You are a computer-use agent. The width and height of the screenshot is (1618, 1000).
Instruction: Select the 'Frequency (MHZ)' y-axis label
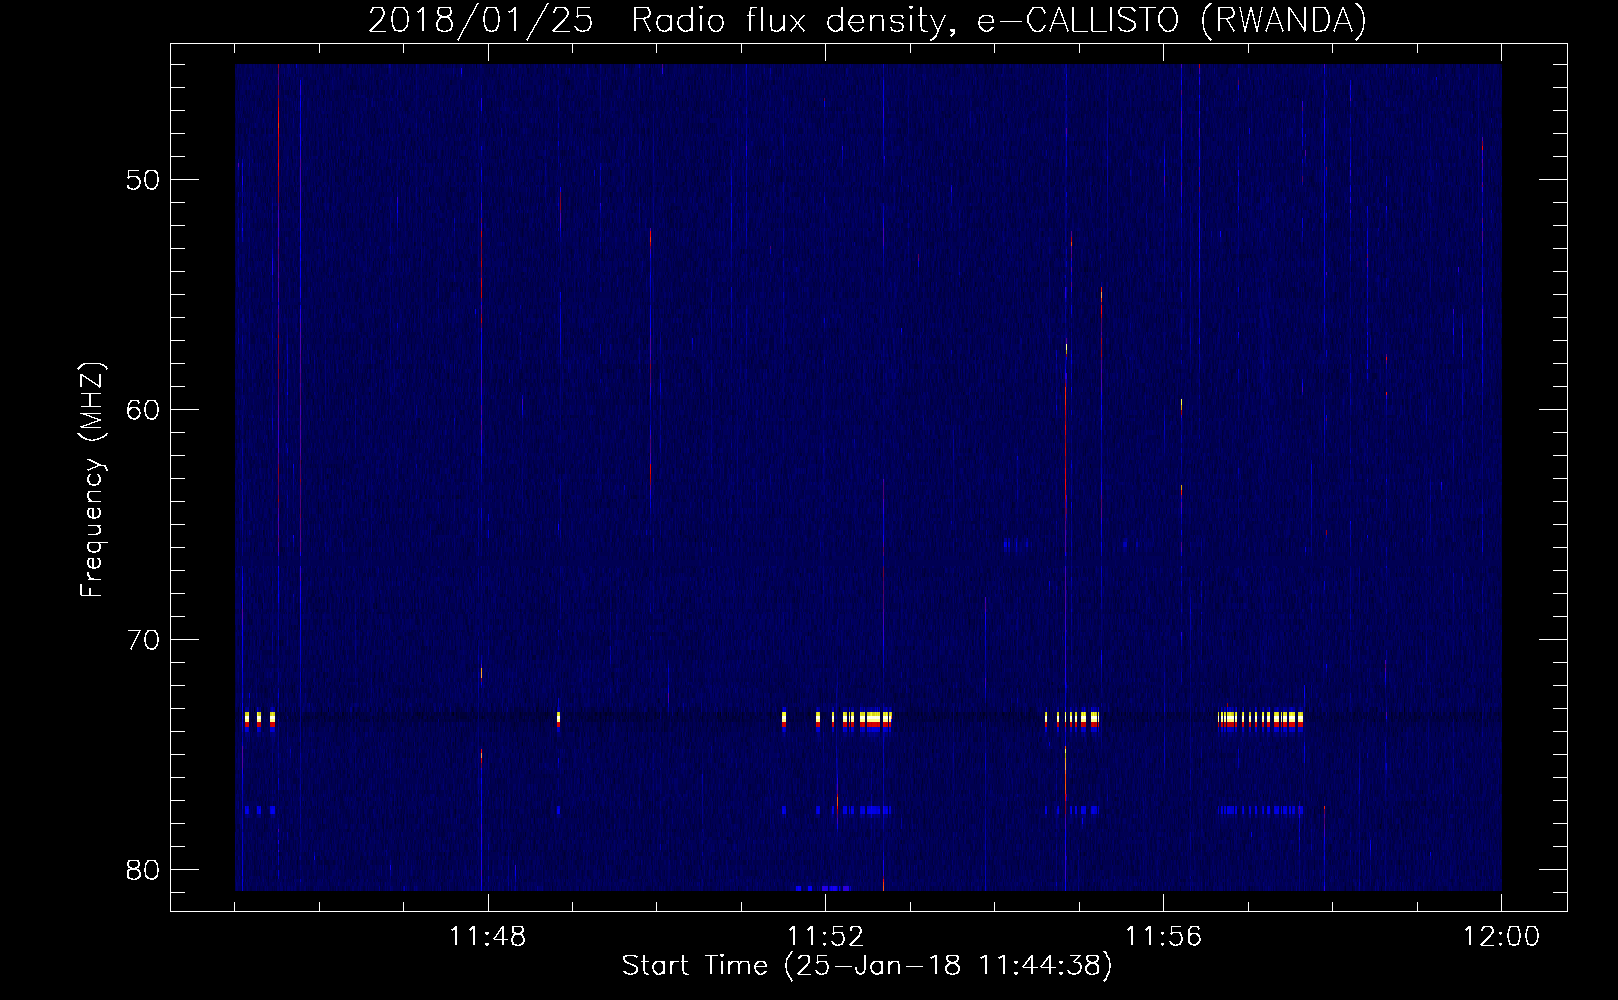92,480
